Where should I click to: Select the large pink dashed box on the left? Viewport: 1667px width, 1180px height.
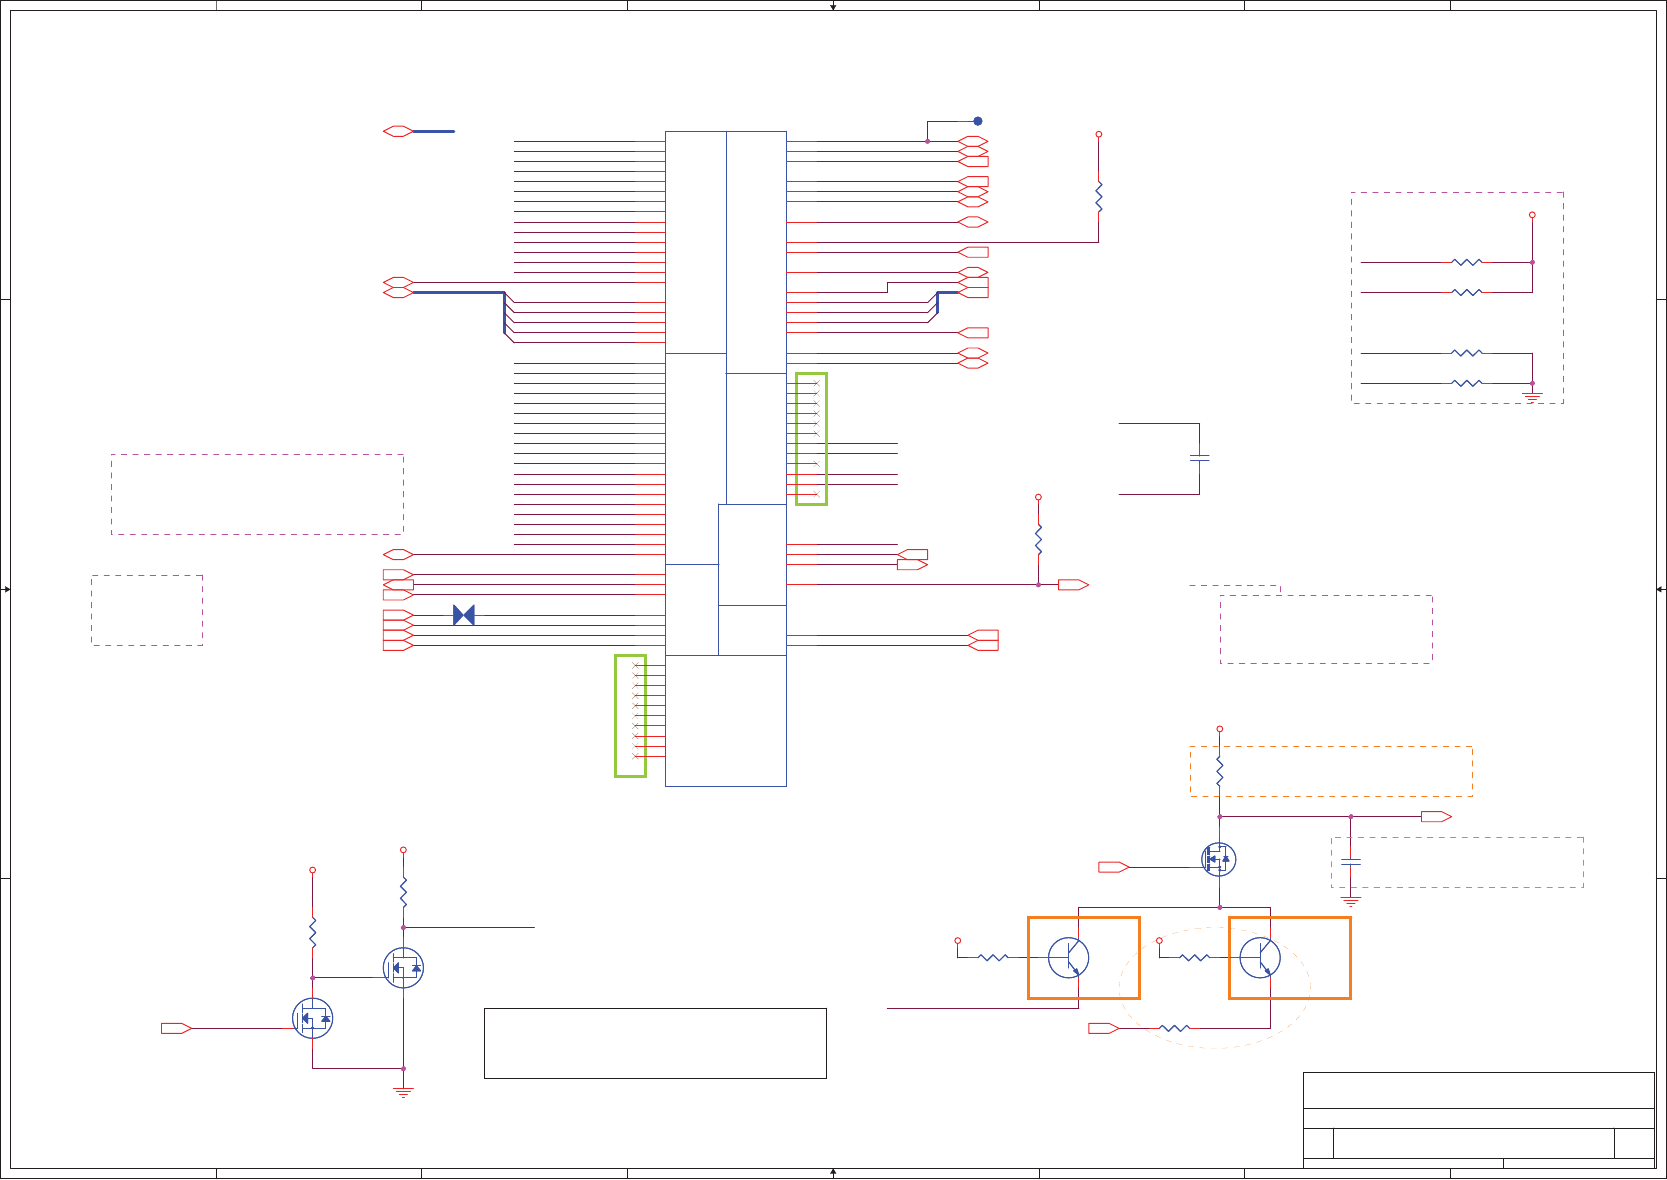(257, 495)
